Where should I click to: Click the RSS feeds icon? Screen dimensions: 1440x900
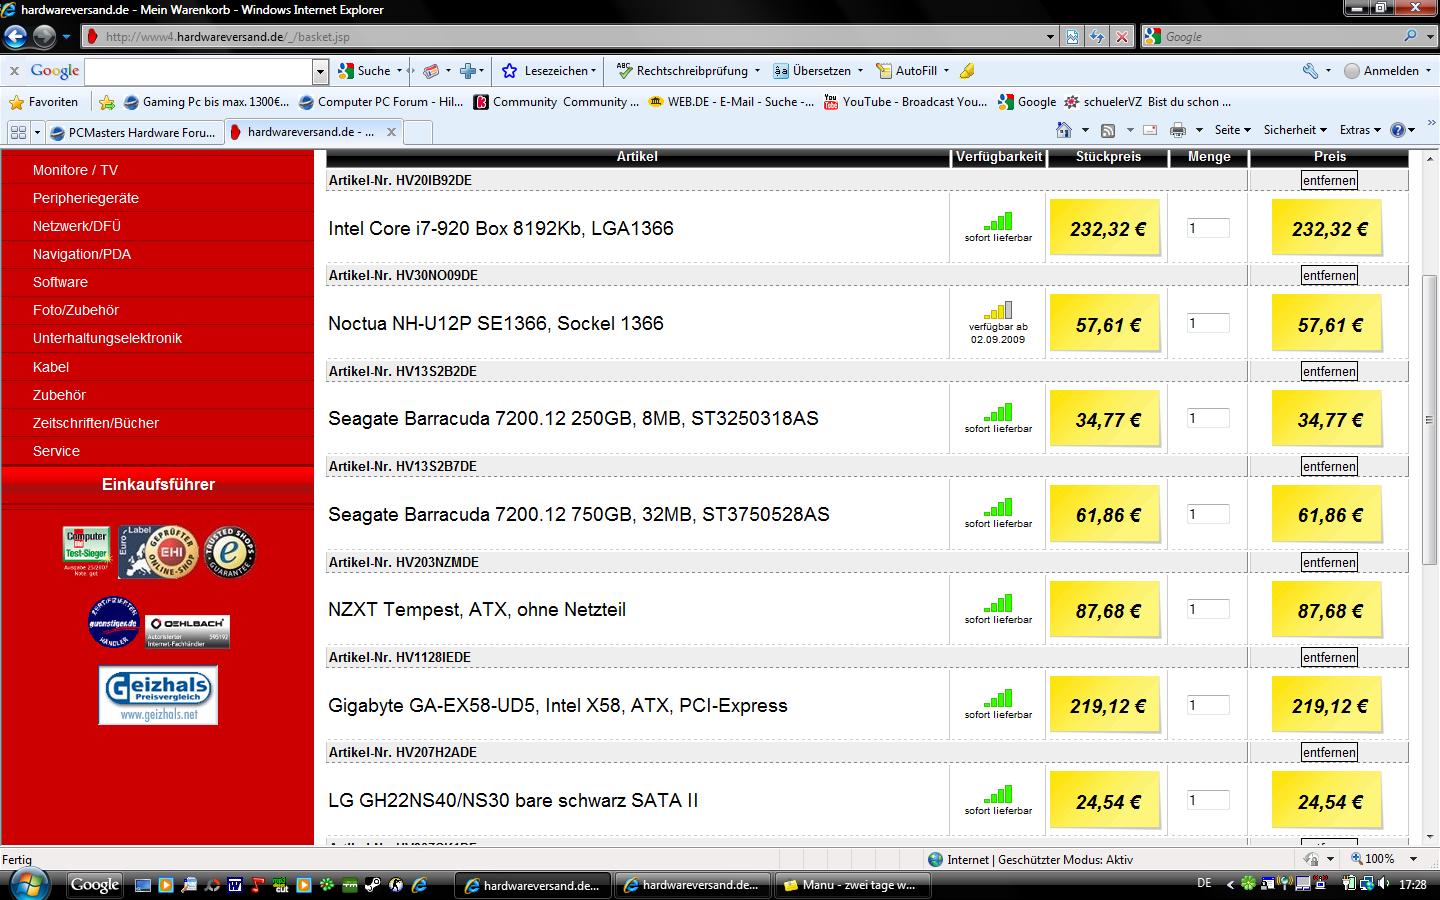tap(1107, 130)
